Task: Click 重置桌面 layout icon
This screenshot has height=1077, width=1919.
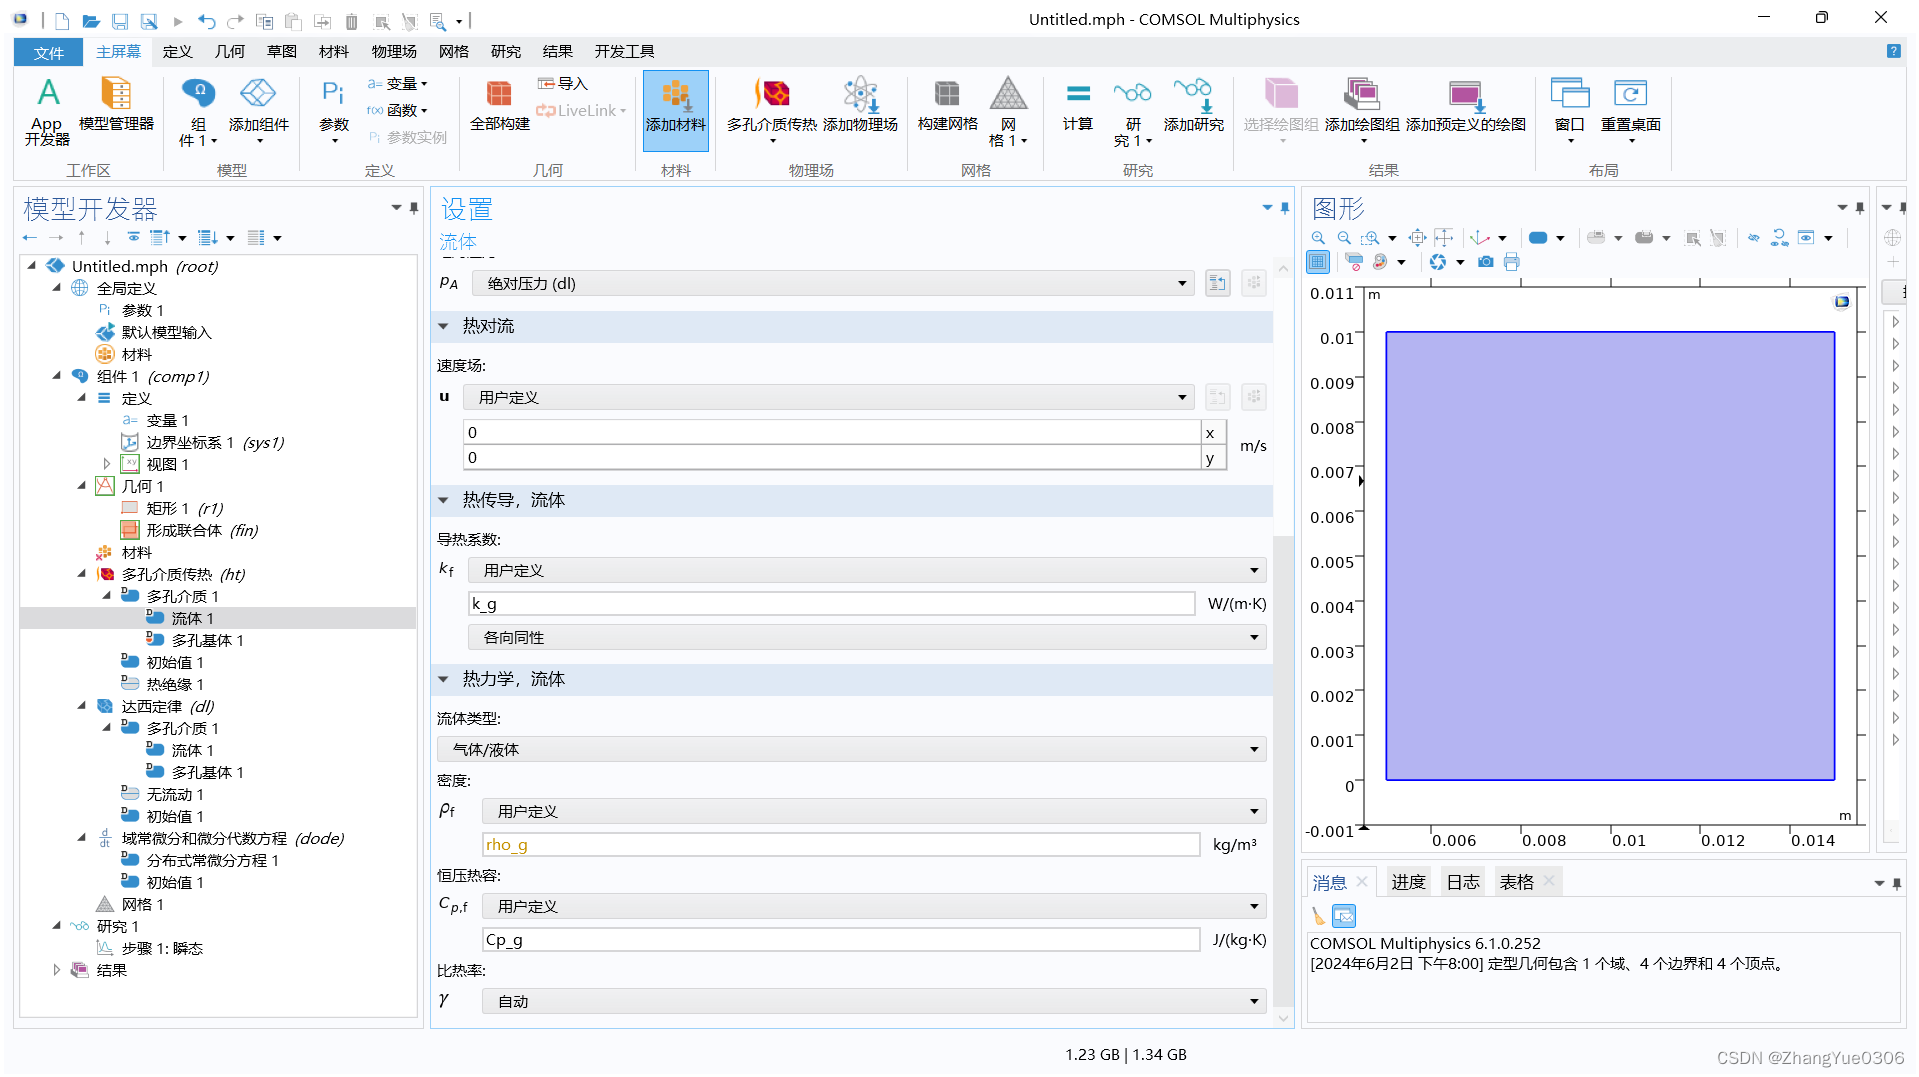Action: [x=1630, y=110]
